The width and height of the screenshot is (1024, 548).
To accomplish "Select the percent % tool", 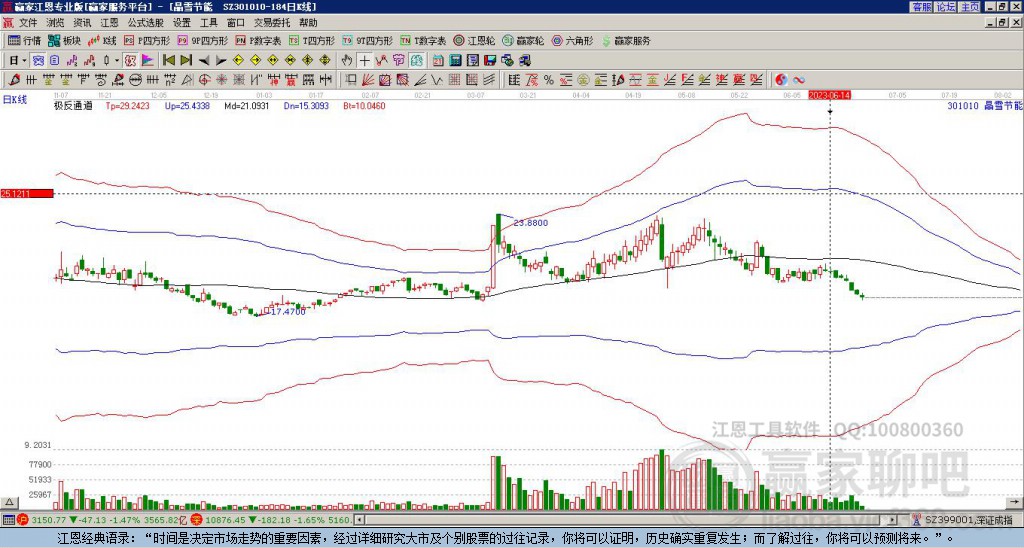I will [549, 80].
